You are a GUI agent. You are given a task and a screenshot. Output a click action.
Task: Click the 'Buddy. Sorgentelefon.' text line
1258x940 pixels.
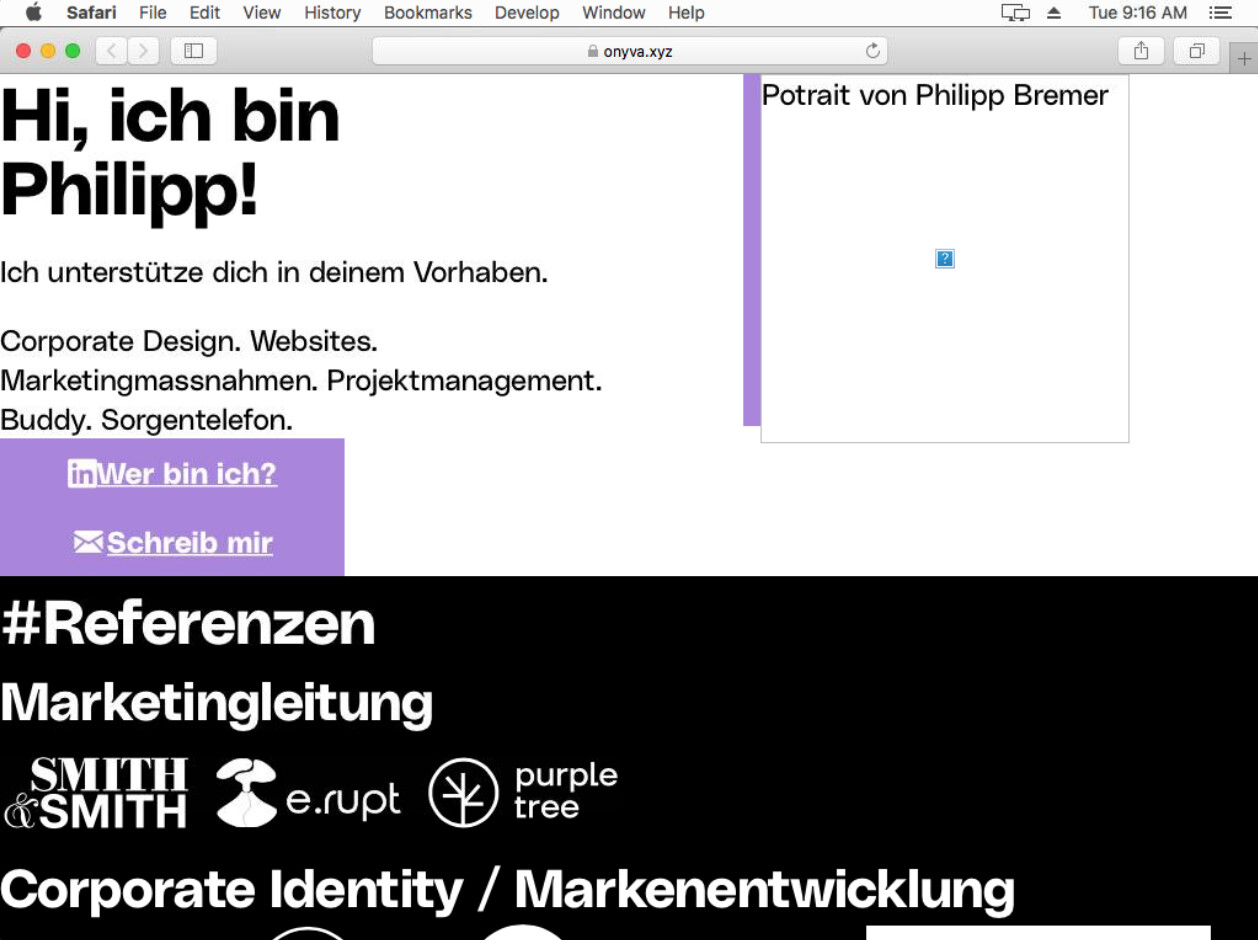tap(147, 420)
